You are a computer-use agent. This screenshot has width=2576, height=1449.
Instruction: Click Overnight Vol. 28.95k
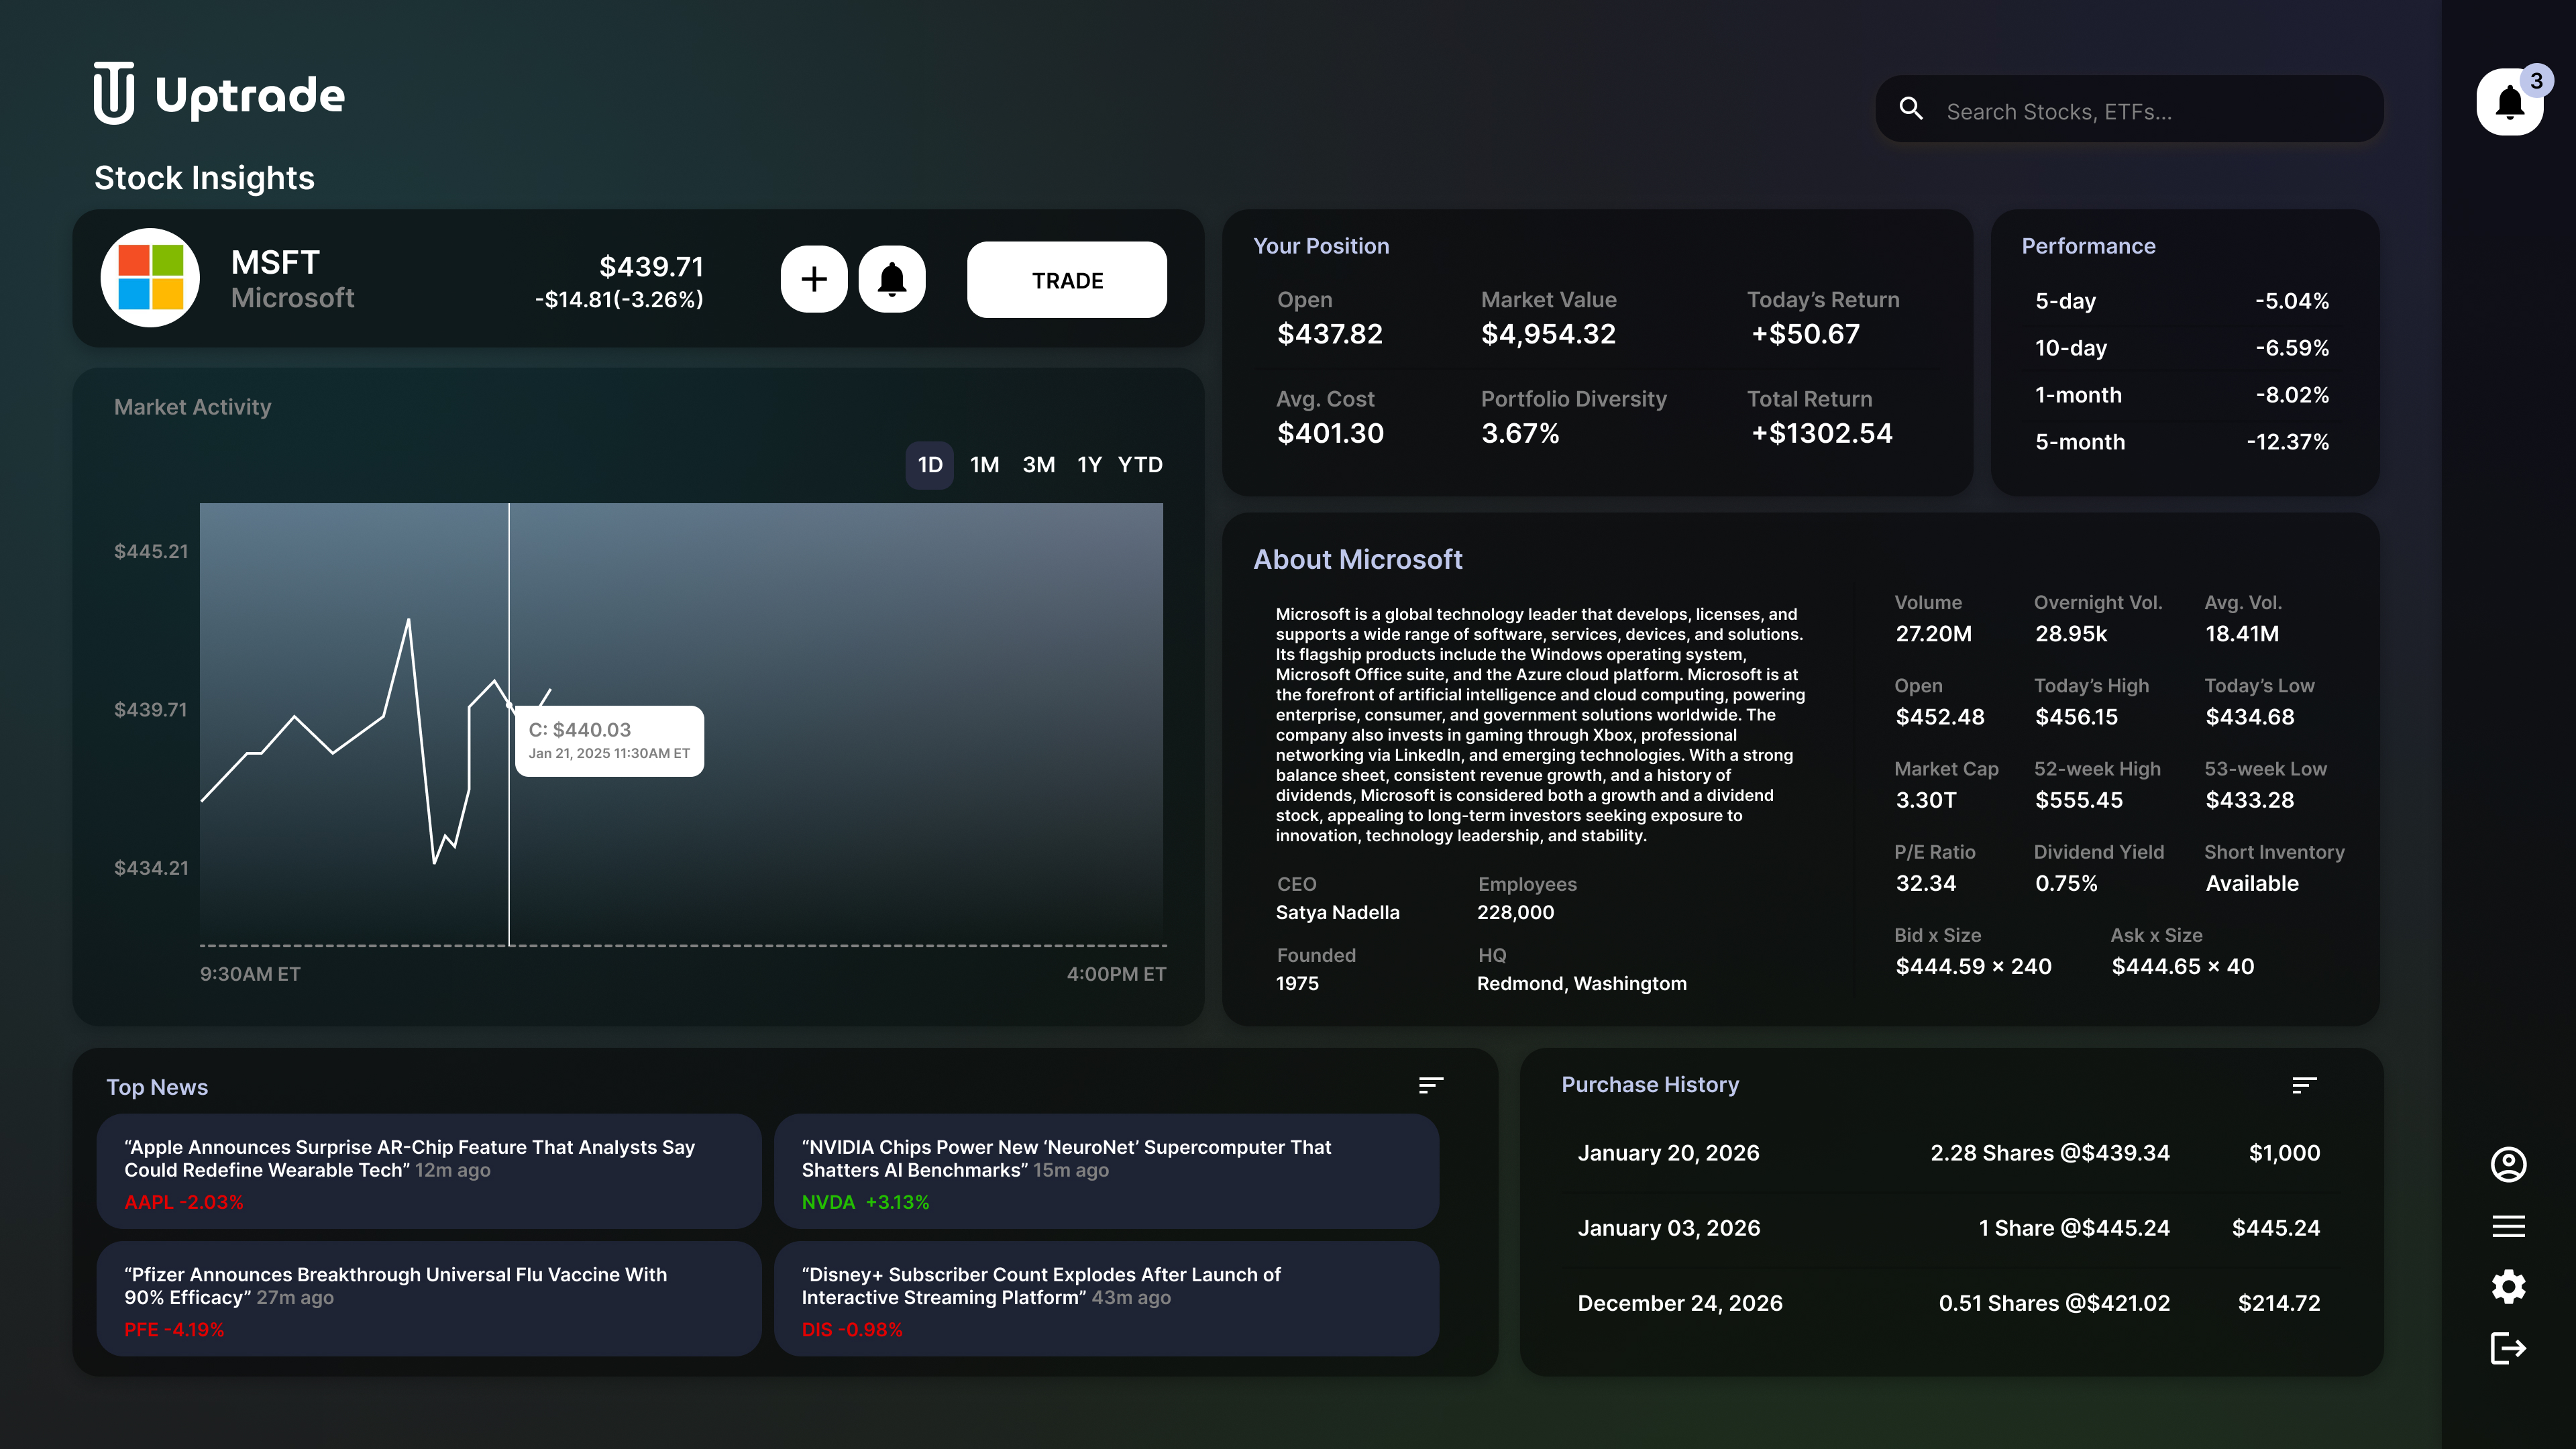click(2098, 619)
